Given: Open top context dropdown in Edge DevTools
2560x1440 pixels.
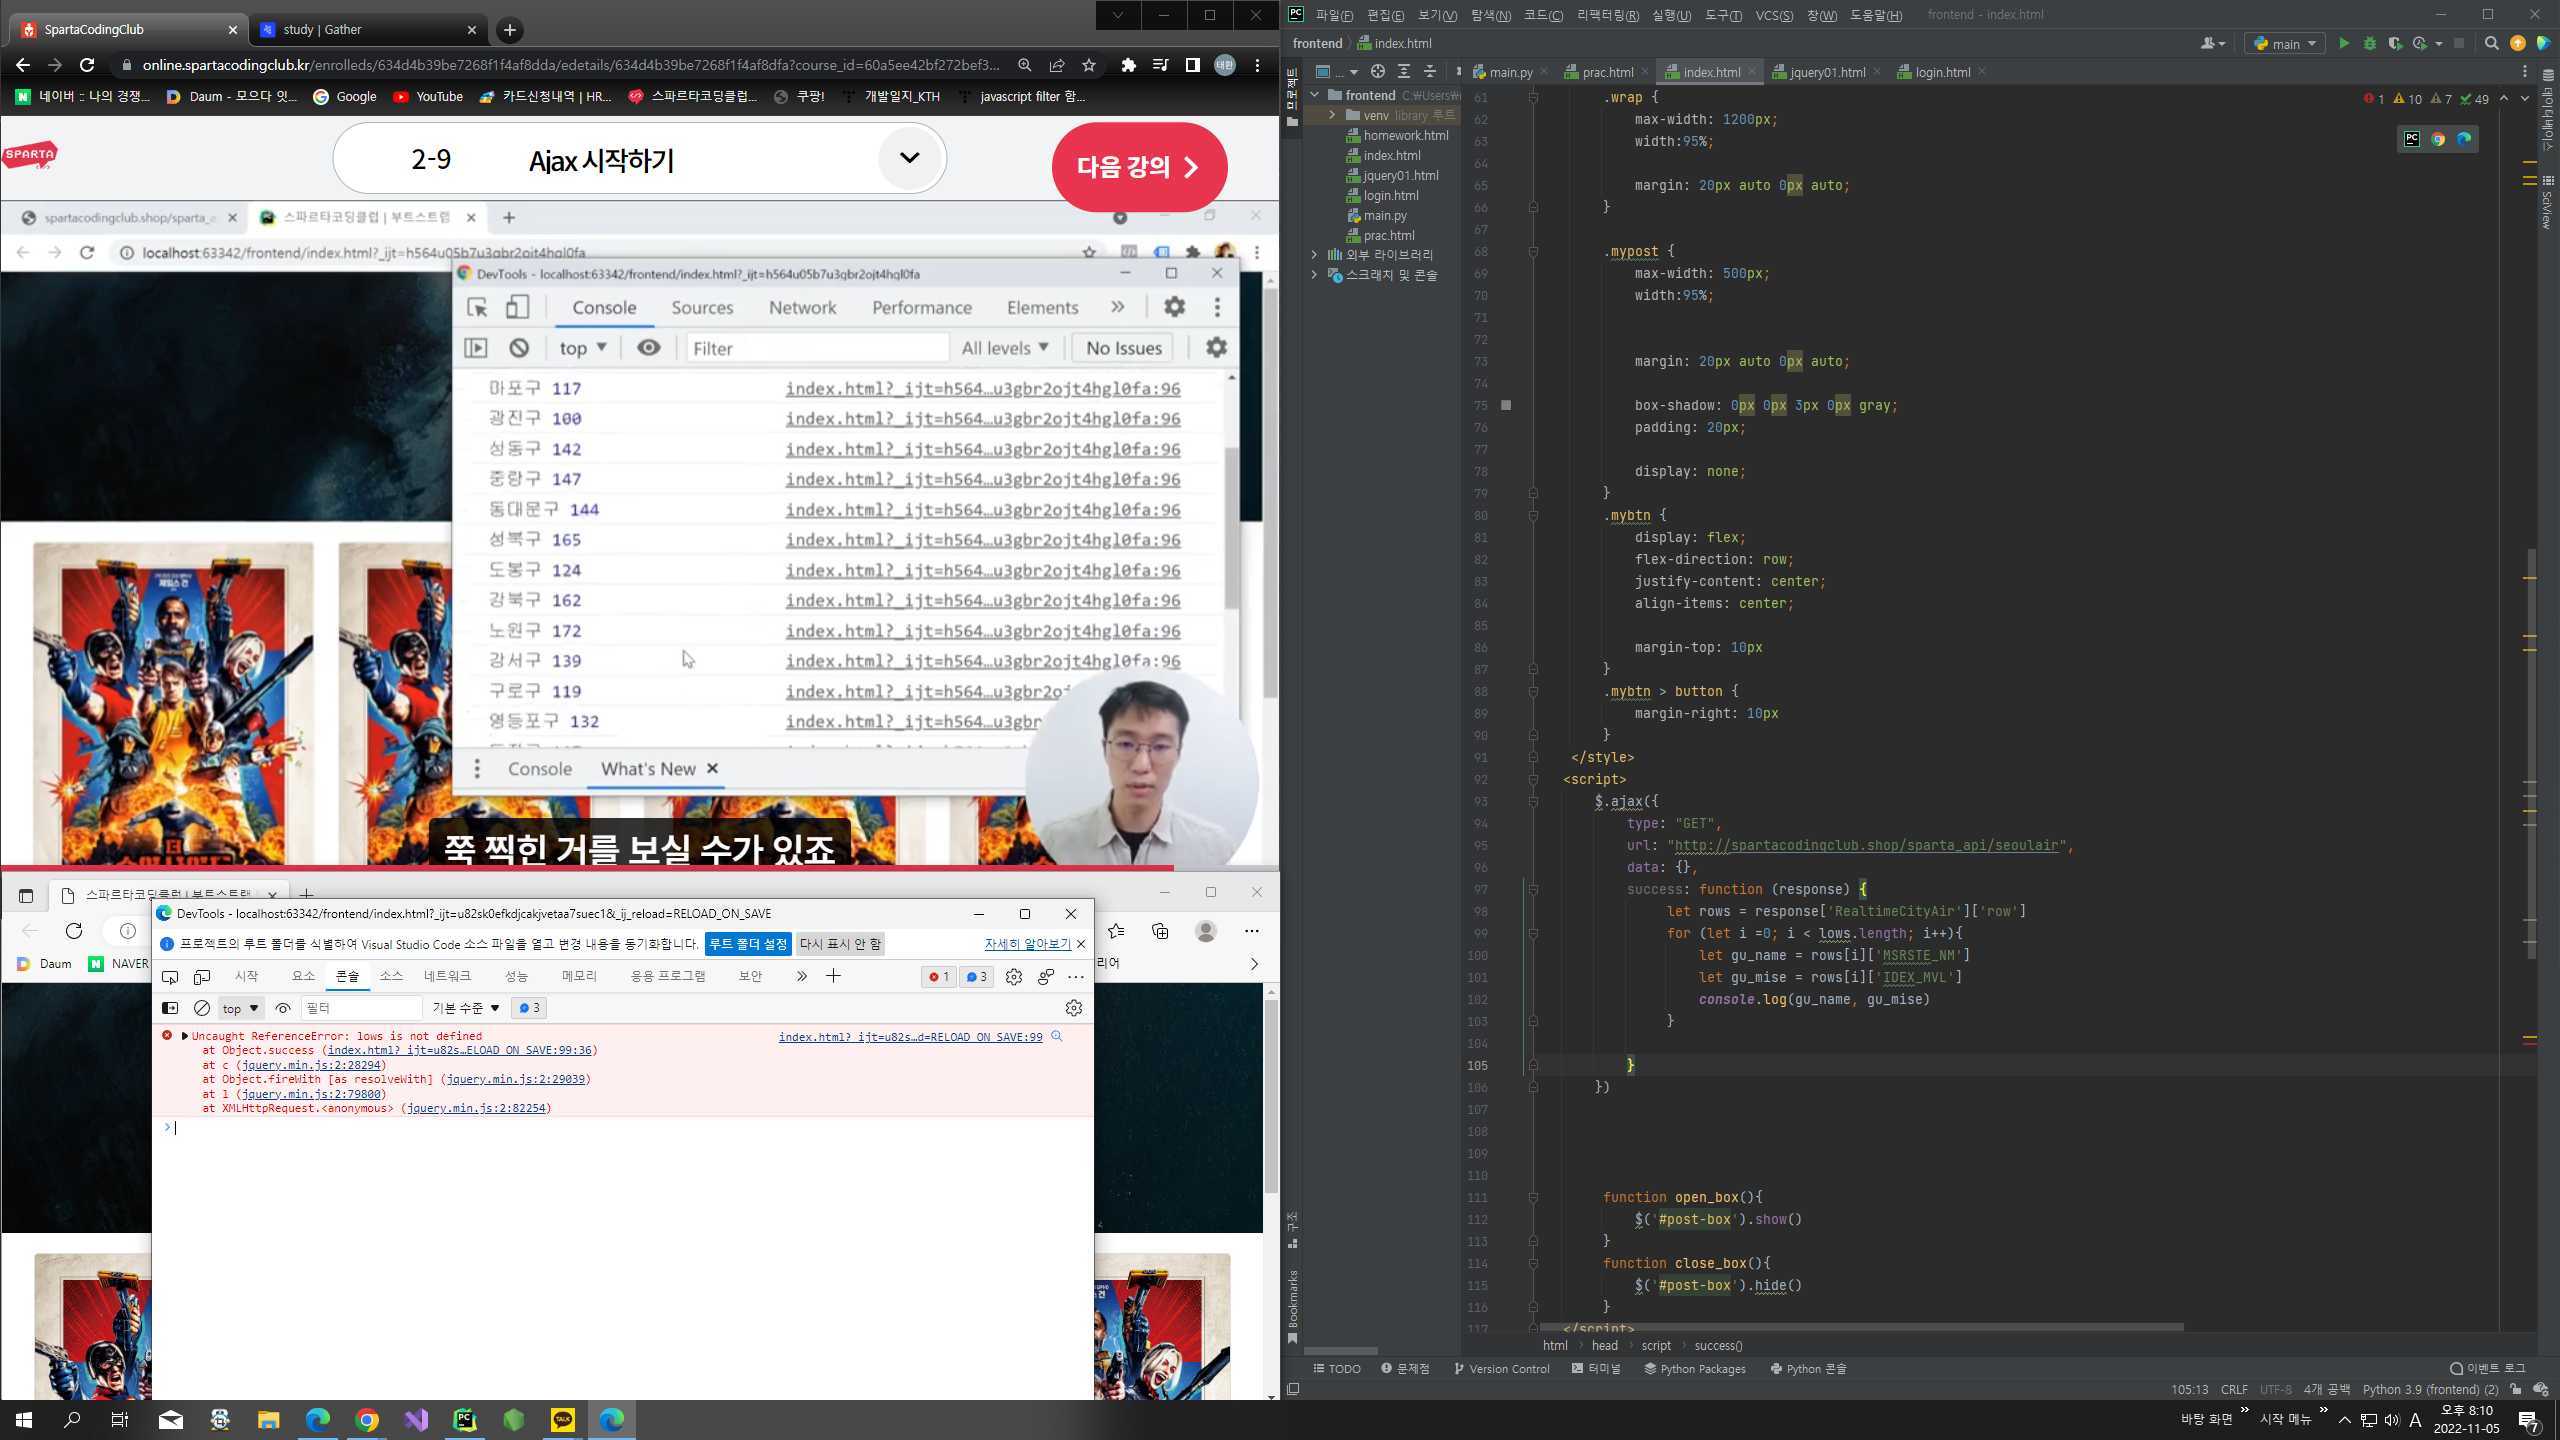Looking at the screenshot, I should 240,1008.
